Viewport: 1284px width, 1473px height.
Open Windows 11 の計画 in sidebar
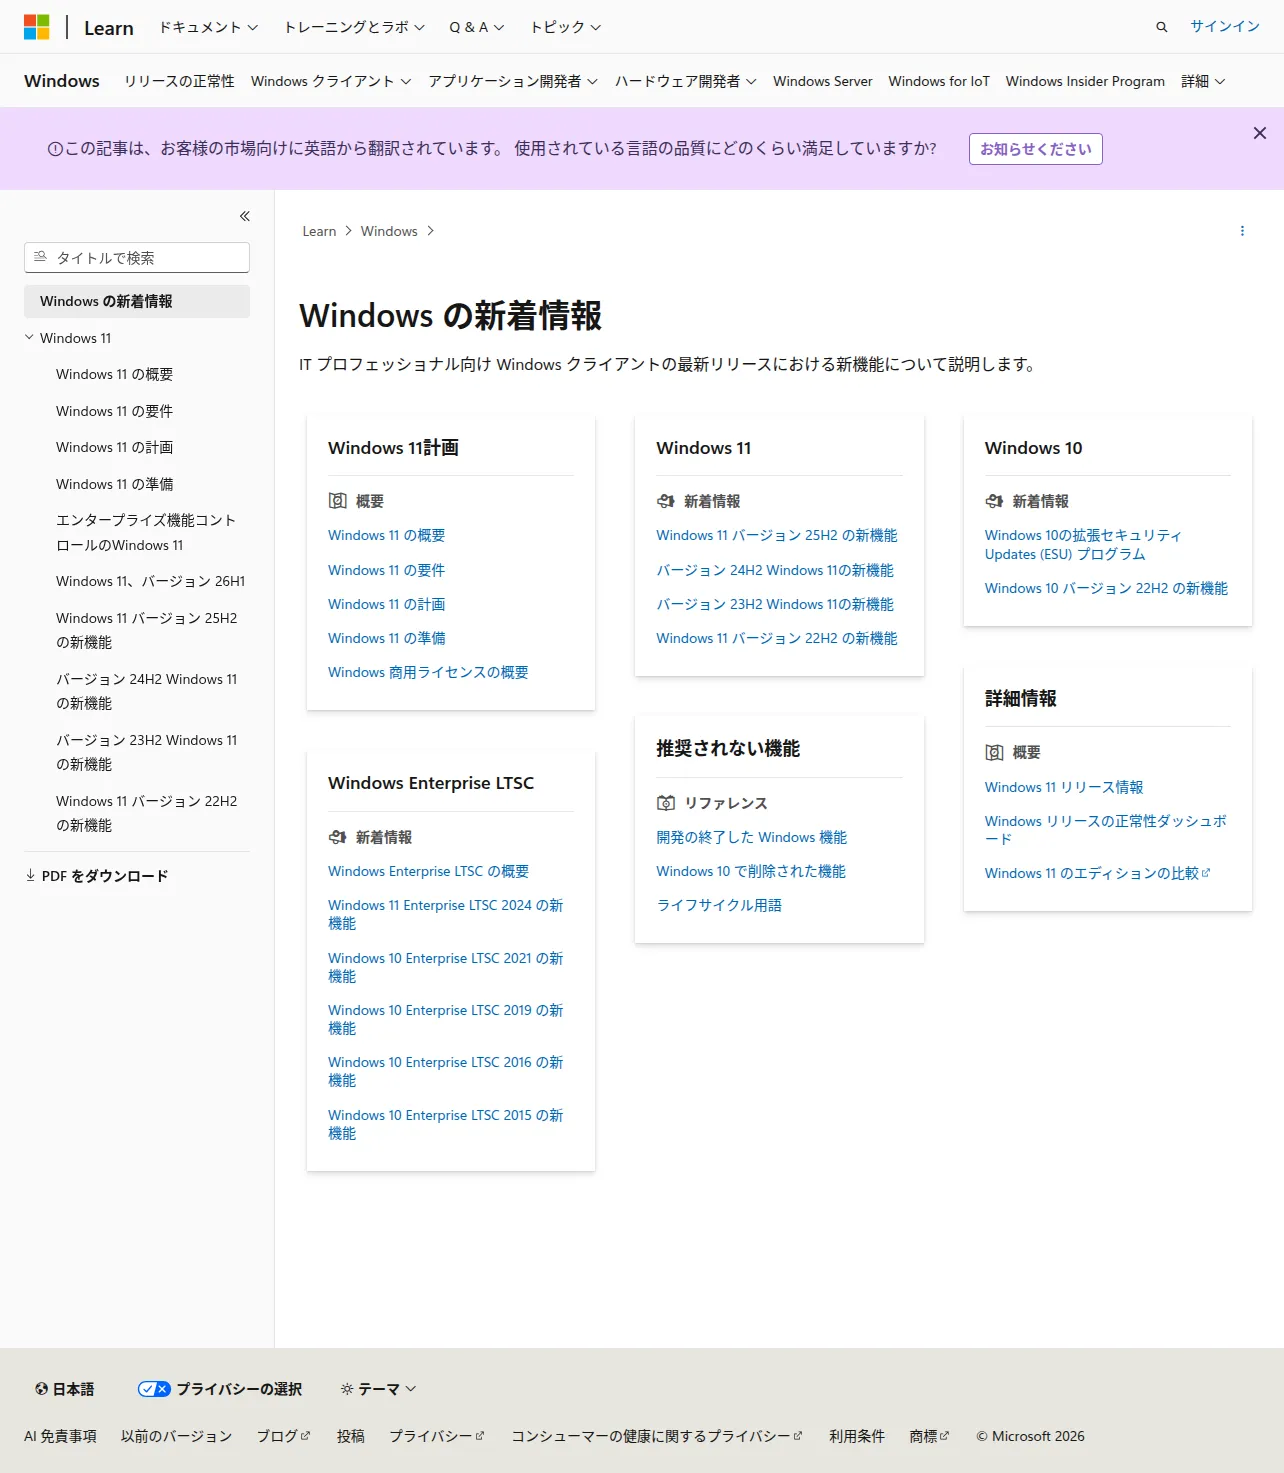click(x=114, y=447)
